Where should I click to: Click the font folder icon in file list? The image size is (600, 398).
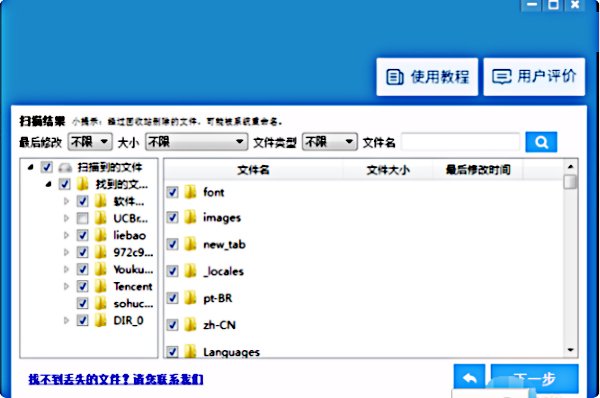(190, 192)
